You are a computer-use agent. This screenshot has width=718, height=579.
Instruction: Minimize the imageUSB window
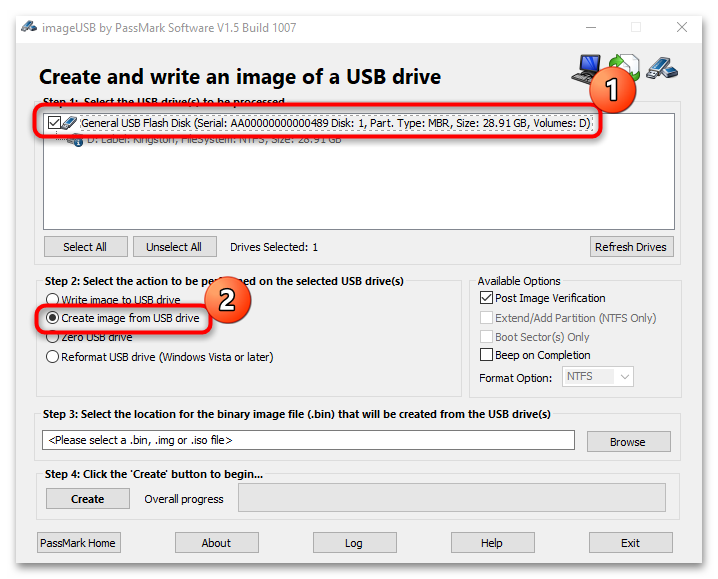[591, 27]
